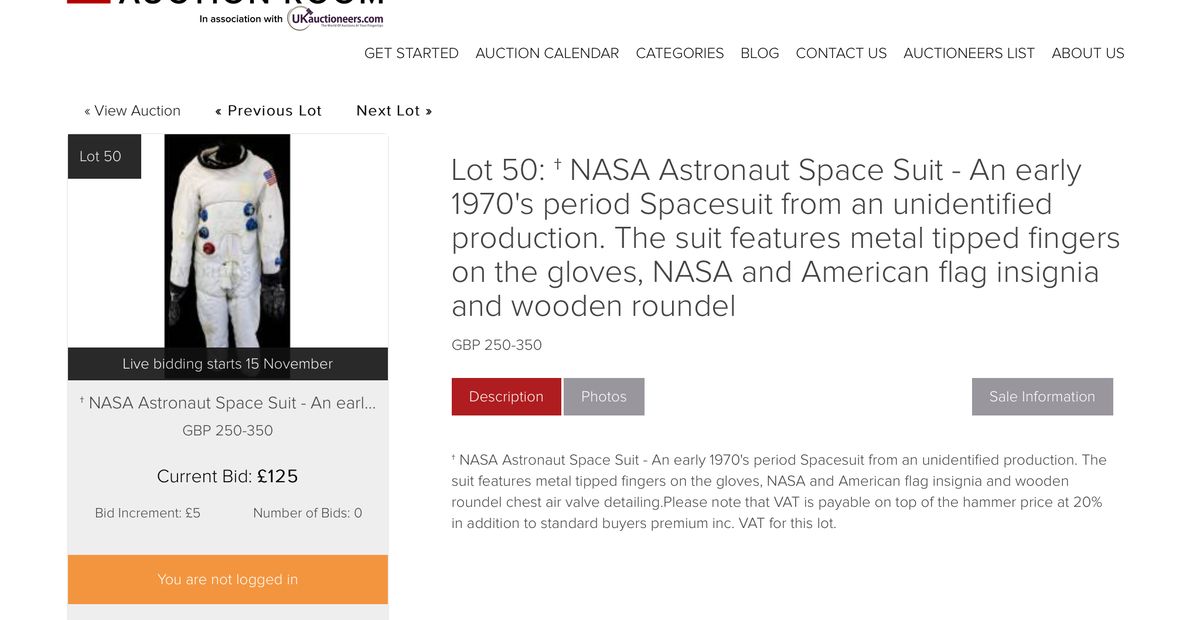This screenshot has height=620, width=1200.
Task: Click the UKauctioneers.com logo
Action: tap(335, 17)
